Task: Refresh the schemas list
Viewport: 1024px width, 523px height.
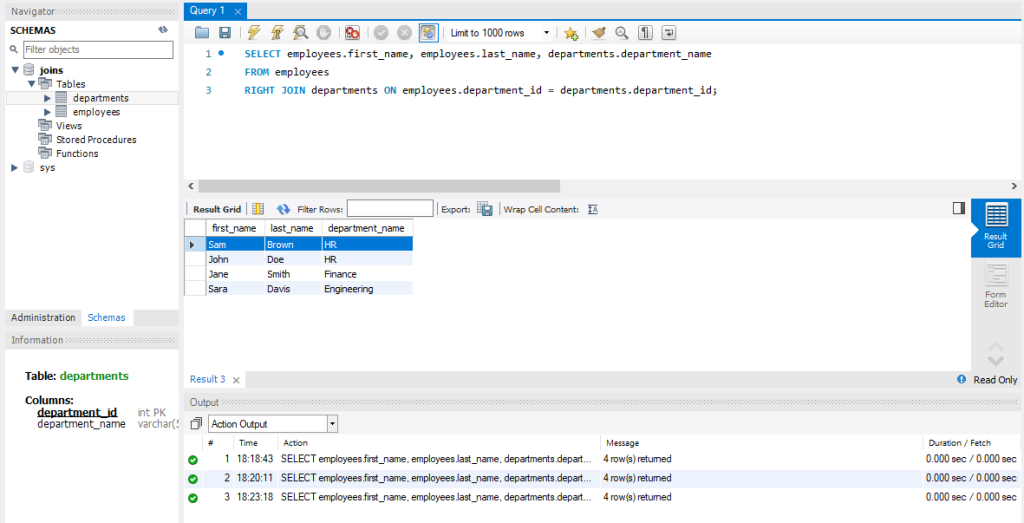Action: (x=163, y=30)
